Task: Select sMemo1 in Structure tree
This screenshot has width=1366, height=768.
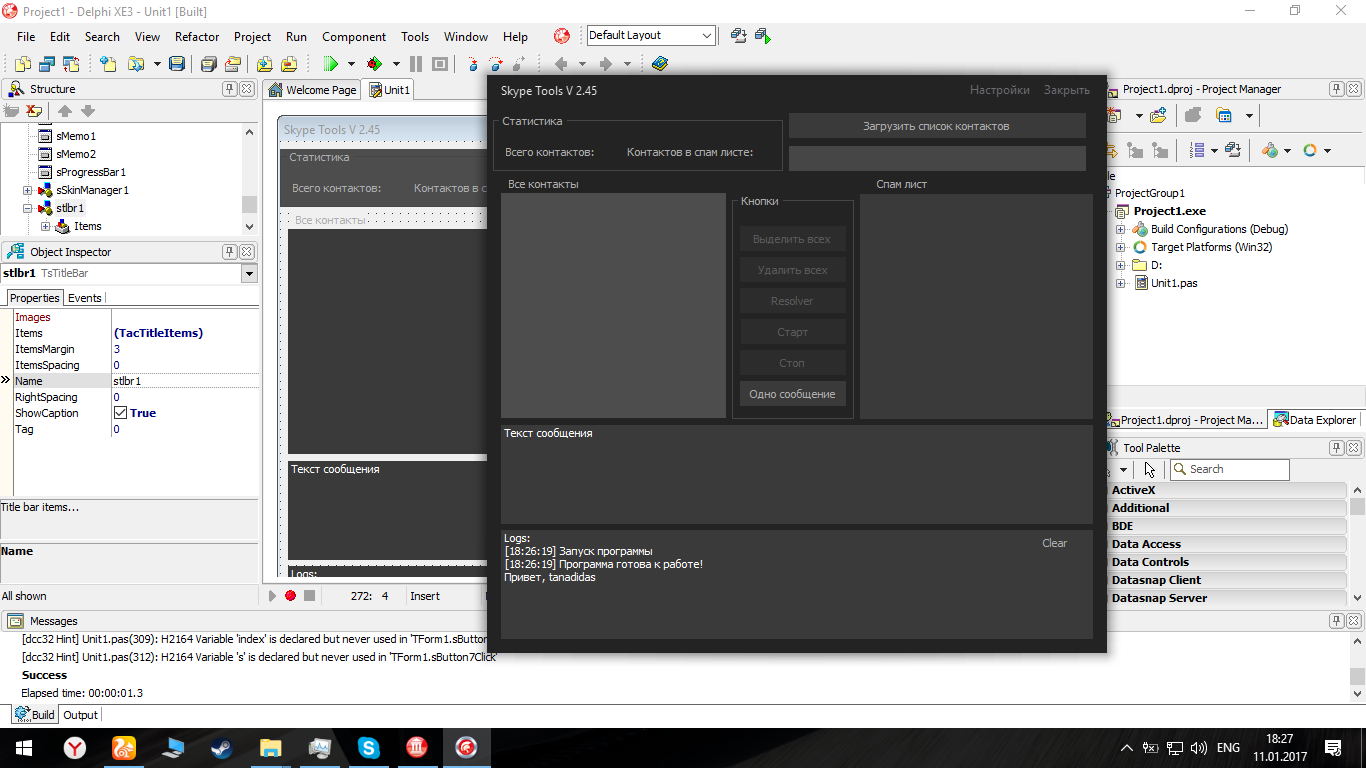Action: pos(76,136)
